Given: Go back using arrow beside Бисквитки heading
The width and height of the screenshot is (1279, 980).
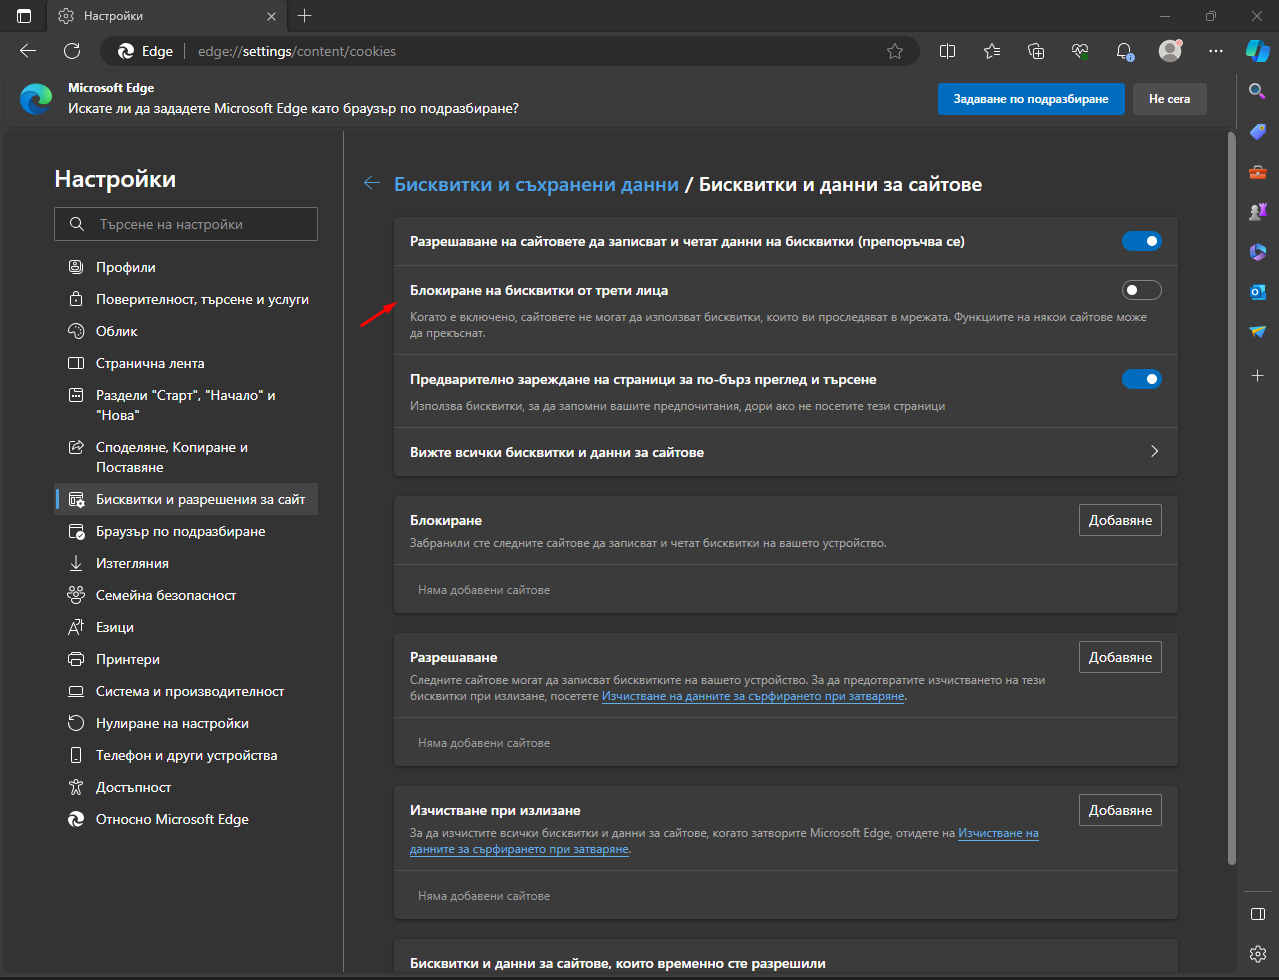Looking at the screenshot, I should point(372,183).
